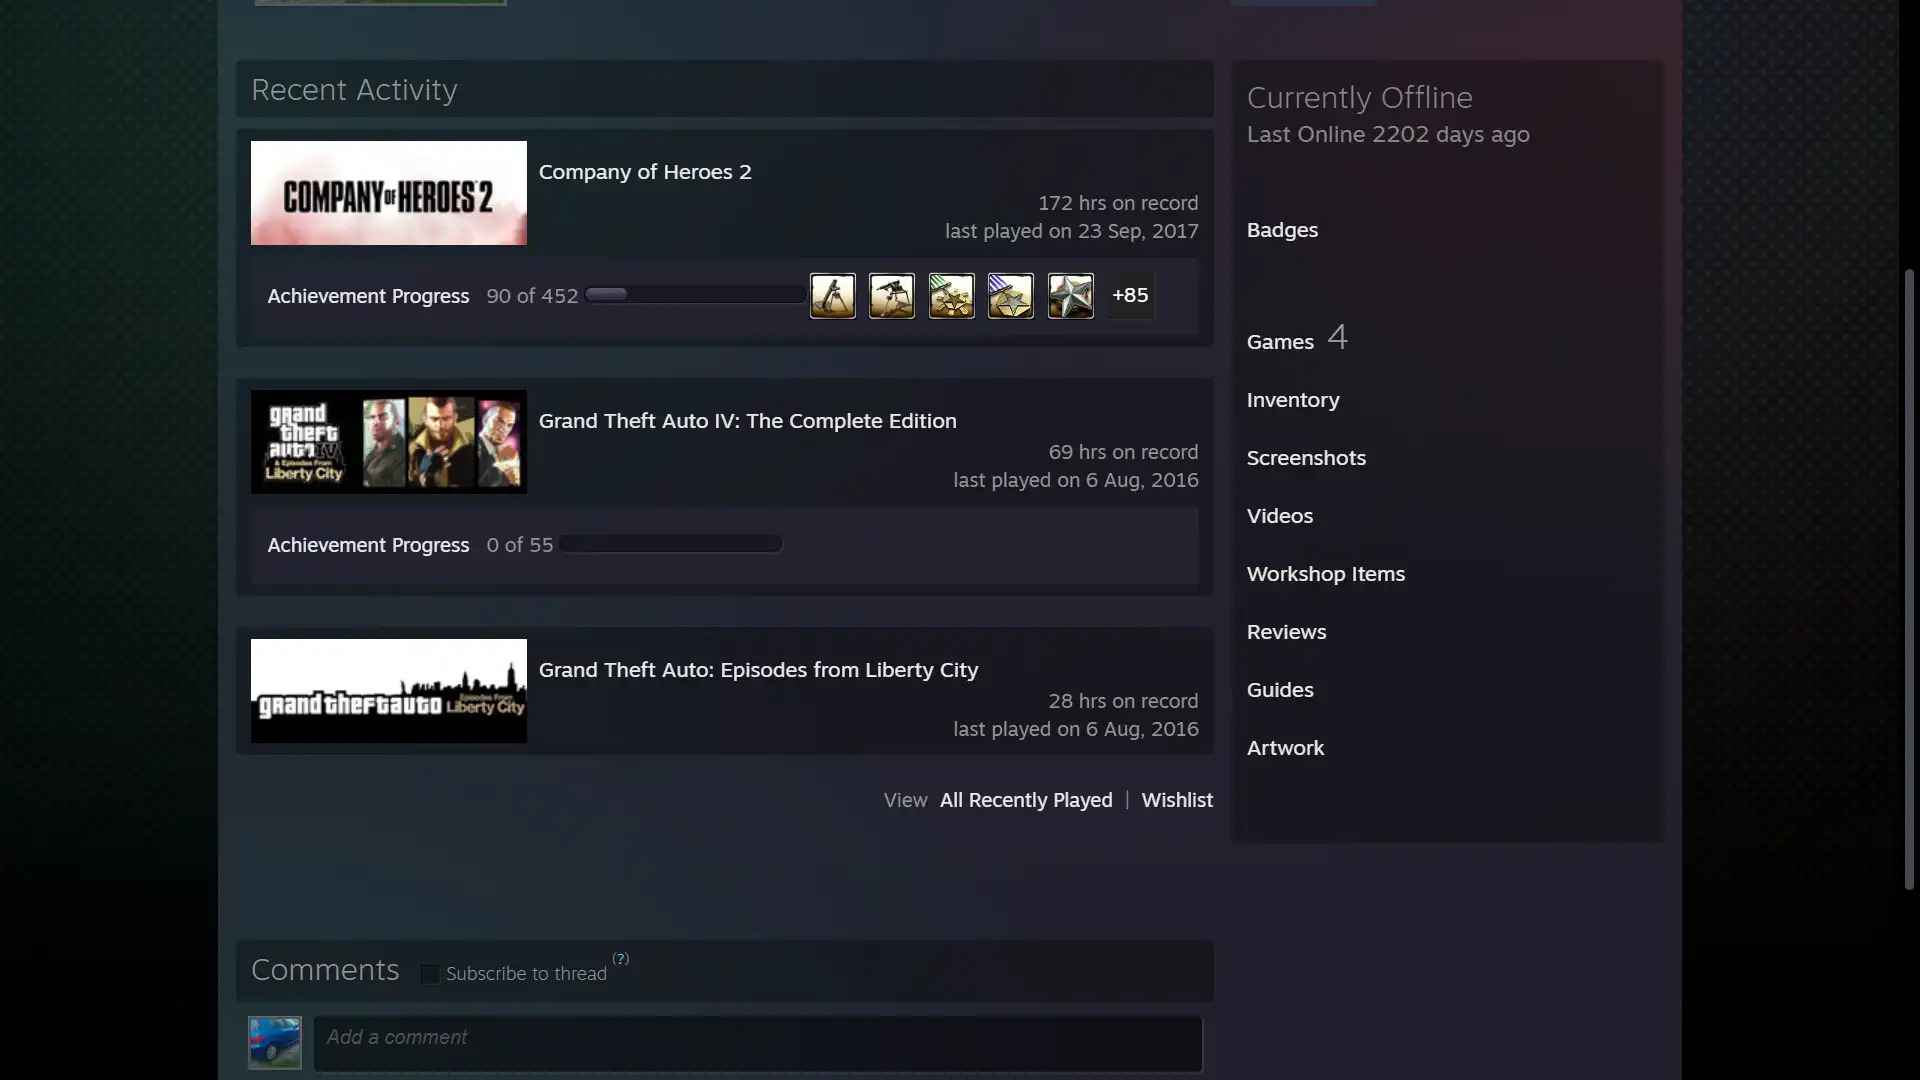Click the '0 of 55' achievement count

pos(520,545)
